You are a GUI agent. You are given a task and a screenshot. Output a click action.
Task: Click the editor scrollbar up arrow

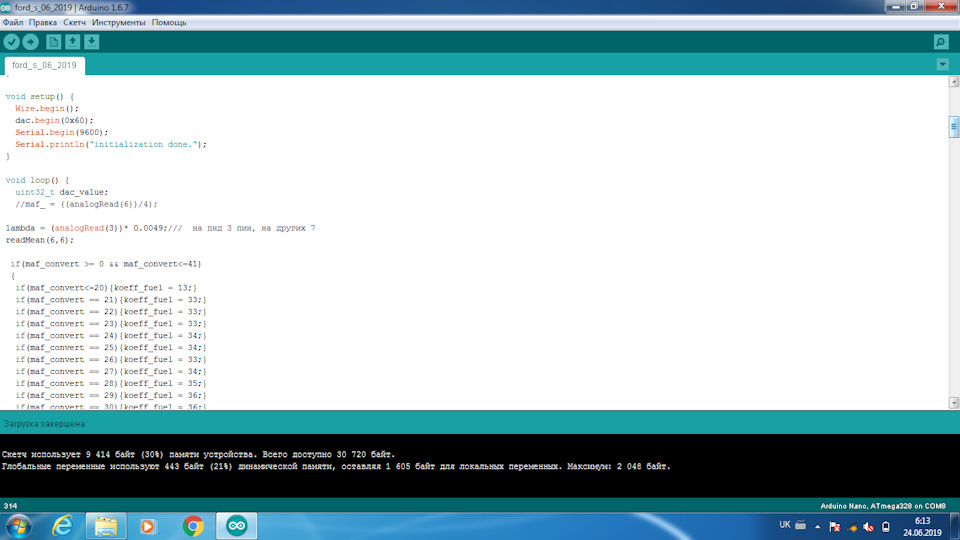(954, 81)
